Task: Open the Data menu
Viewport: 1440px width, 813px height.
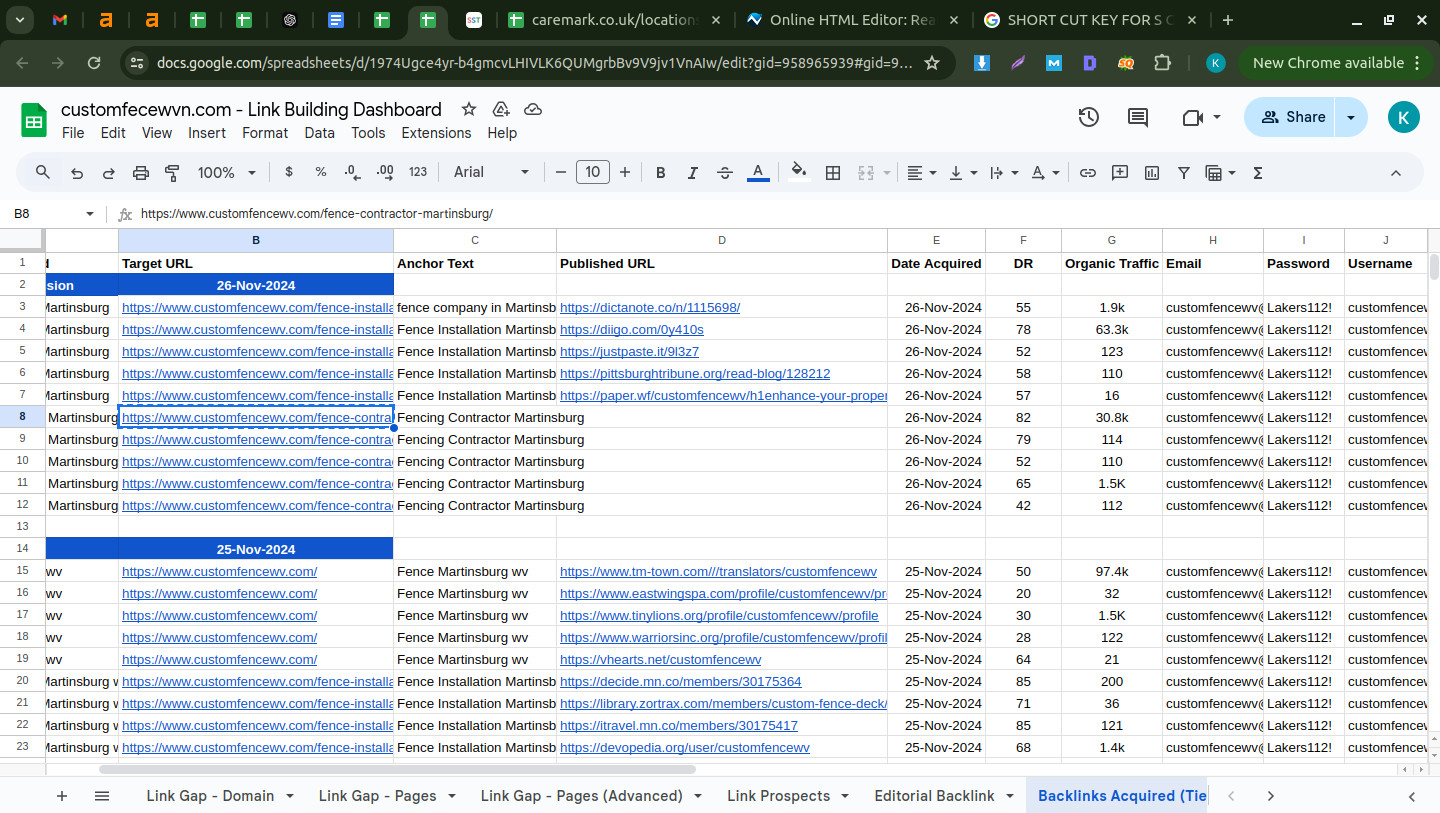Action: tap(320, 133)
